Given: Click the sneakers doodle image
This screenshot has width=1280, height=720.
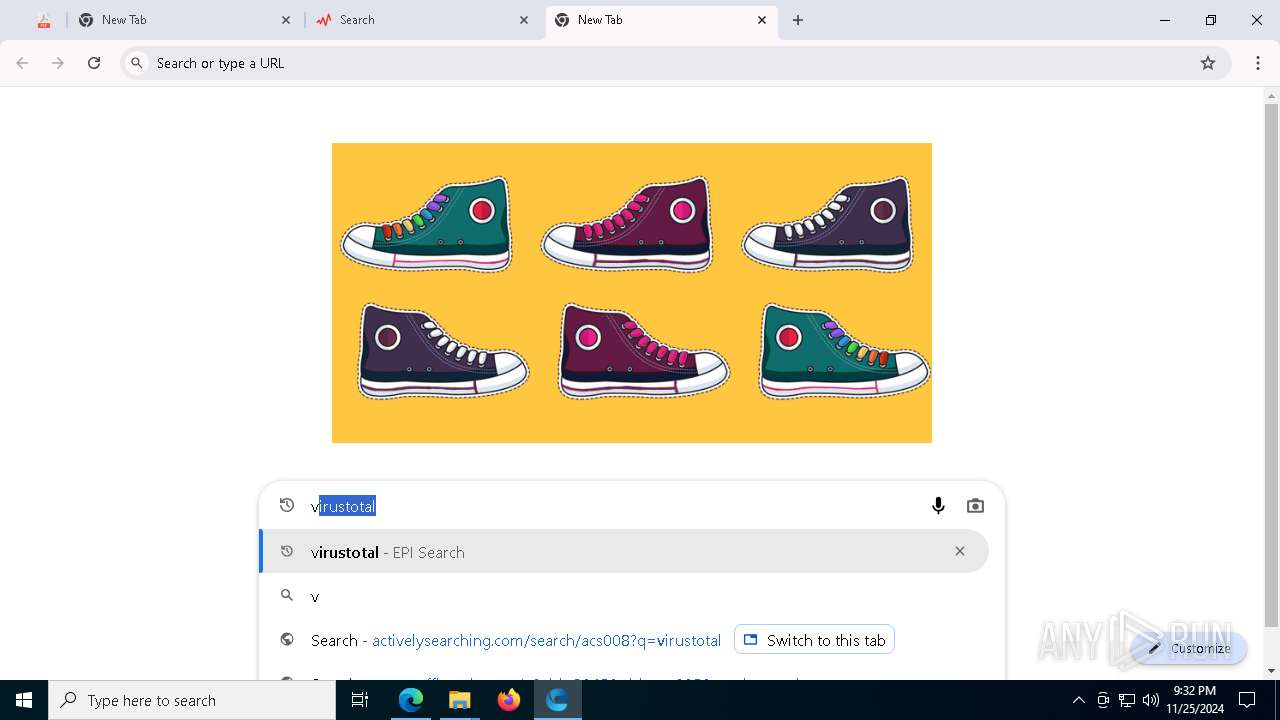Looking at the screenshot, I should click(632, 293).
